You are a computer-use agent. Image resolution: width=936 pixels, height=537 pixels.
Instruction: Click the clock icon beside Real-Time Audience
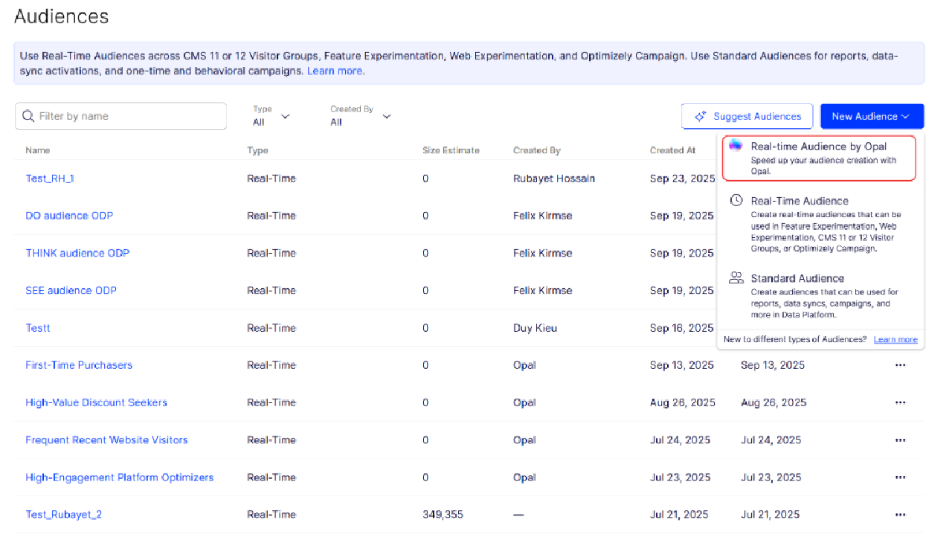click(x=736, y=200)
